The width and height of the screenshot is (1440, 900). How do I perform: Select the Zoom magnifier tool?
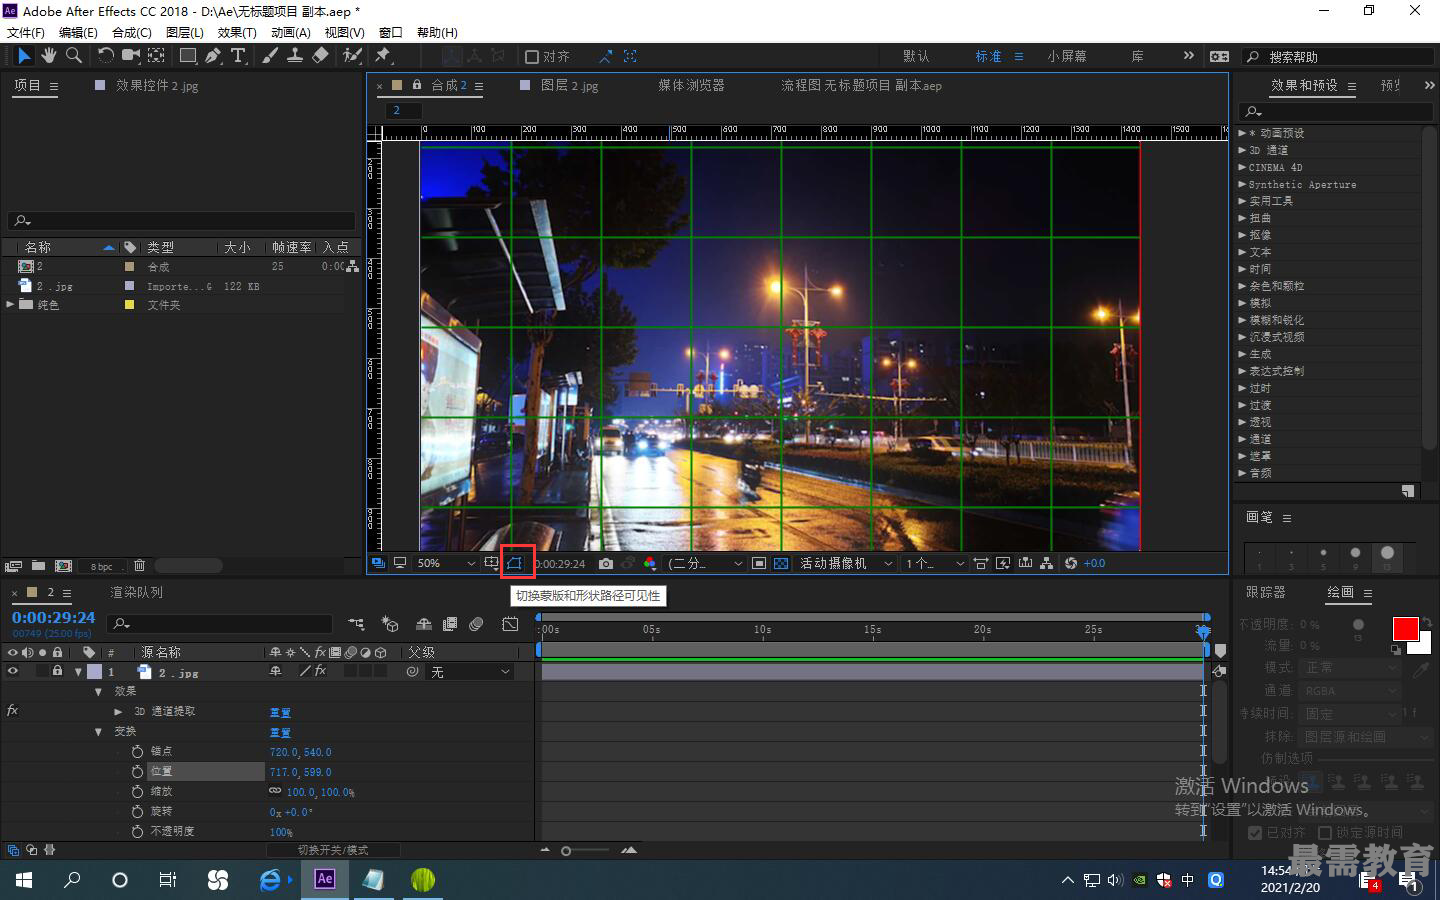coord(73,56)
